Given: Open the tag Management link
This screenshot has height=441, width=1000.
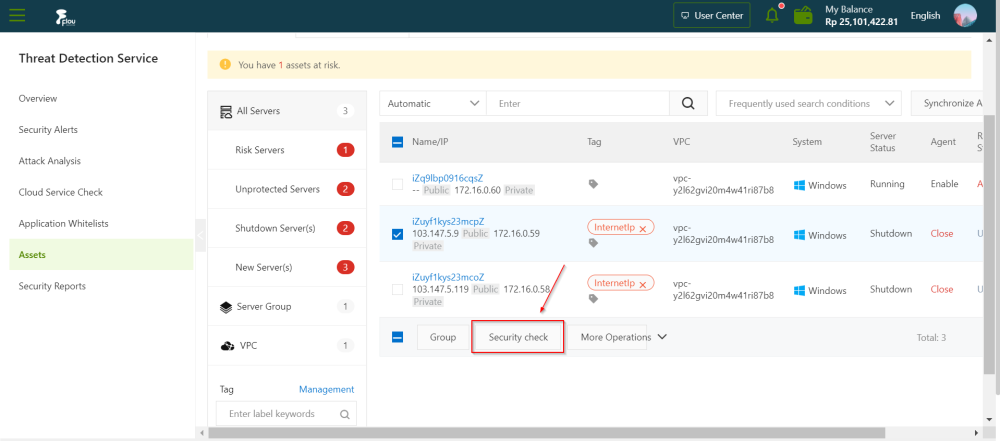Looking at the screenshot, I should click(x=326, y=389).
